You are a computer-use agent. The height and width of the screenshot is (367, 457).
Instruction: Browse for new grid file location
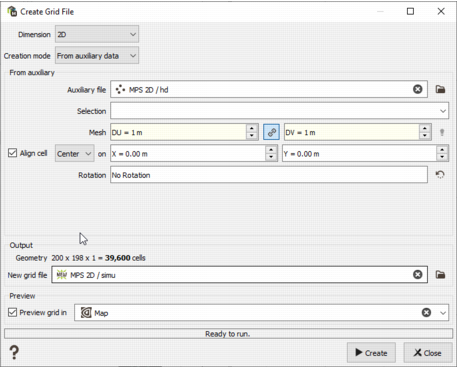tap(440, 275)
